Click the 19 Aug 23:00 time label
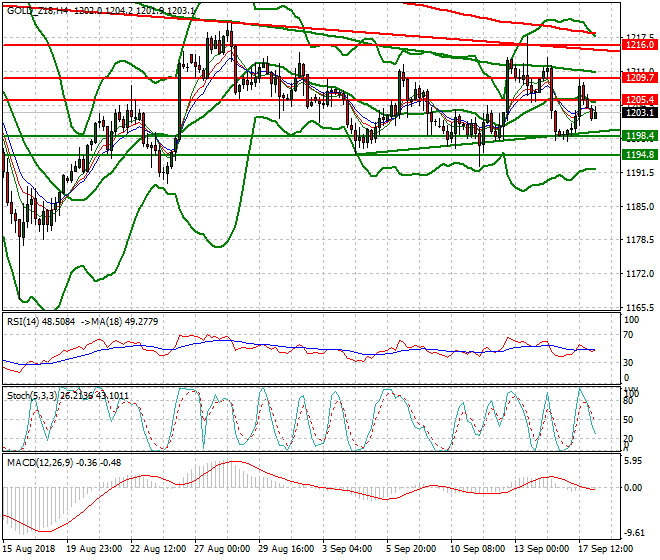The image size is (660, 560). [x=94, y=549]
